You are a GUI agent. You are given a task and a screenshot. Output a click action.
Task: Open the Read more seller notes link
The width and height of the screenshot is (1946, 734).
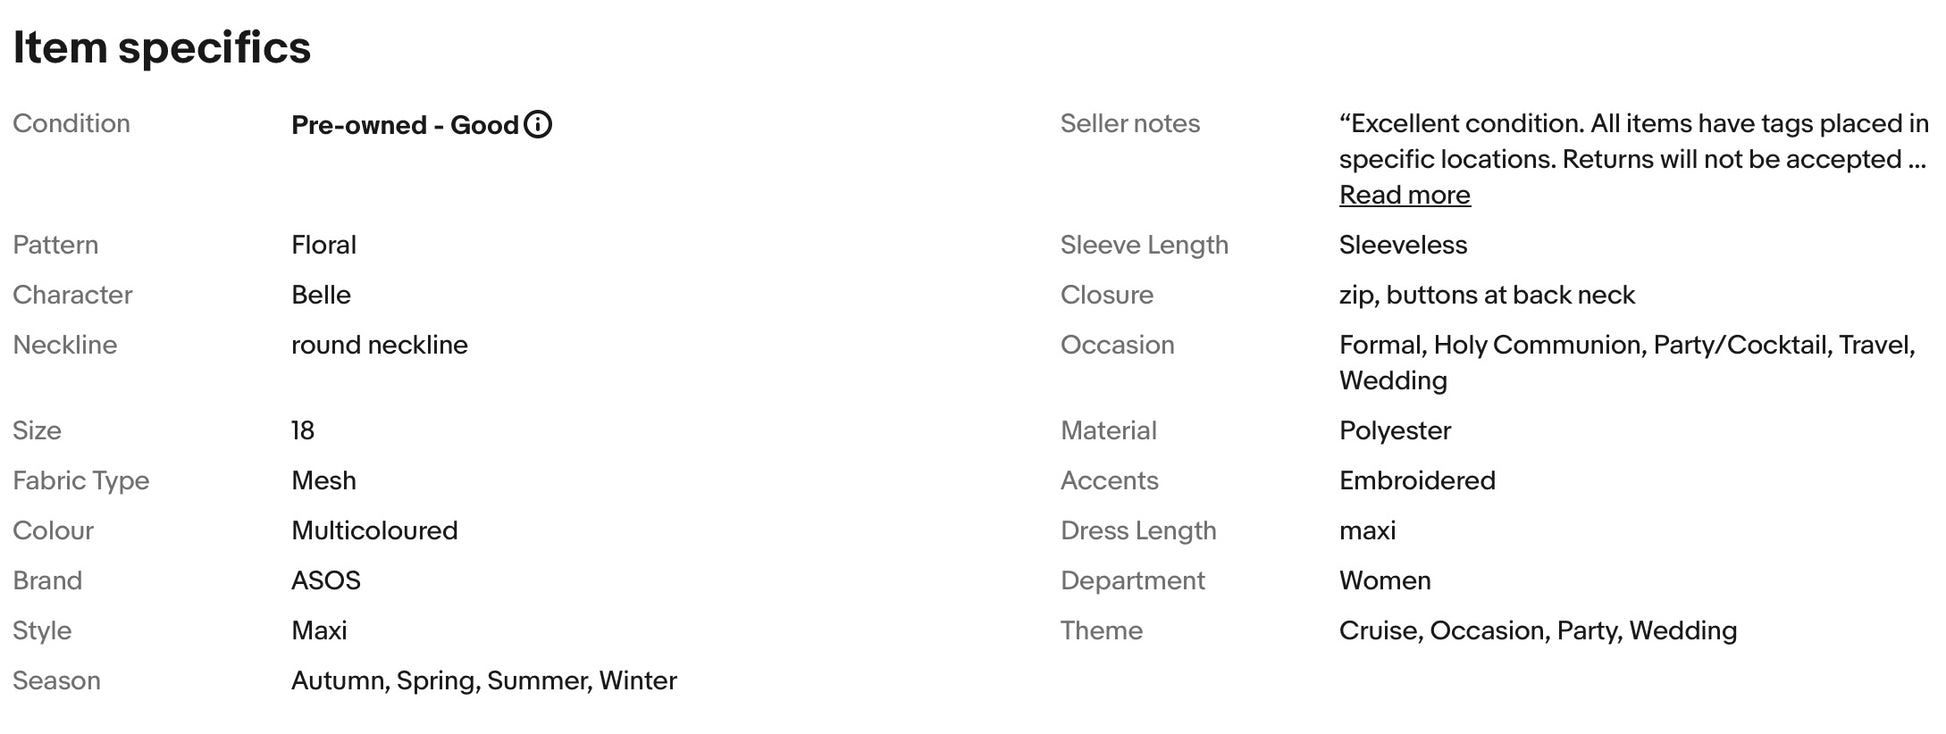pos(1405,195)
